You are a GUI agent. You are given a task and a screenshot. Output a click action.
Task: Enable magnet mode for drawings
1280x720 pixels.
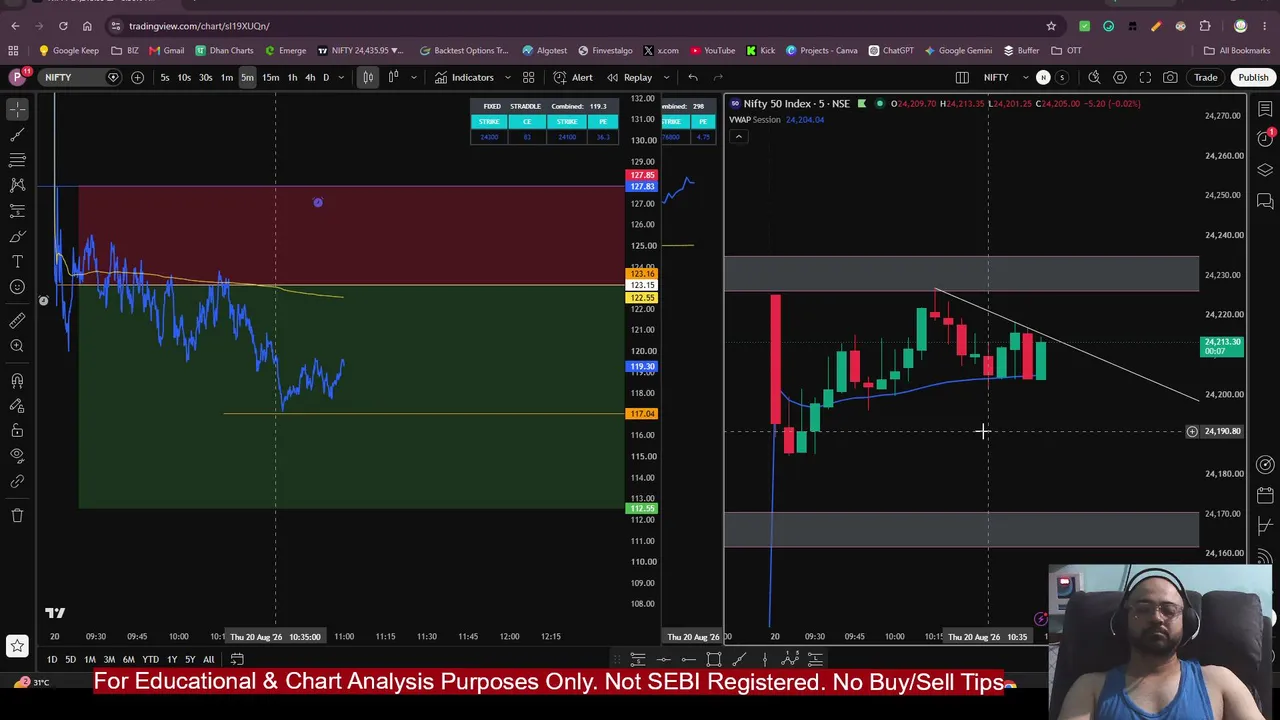tap(17, 380)
